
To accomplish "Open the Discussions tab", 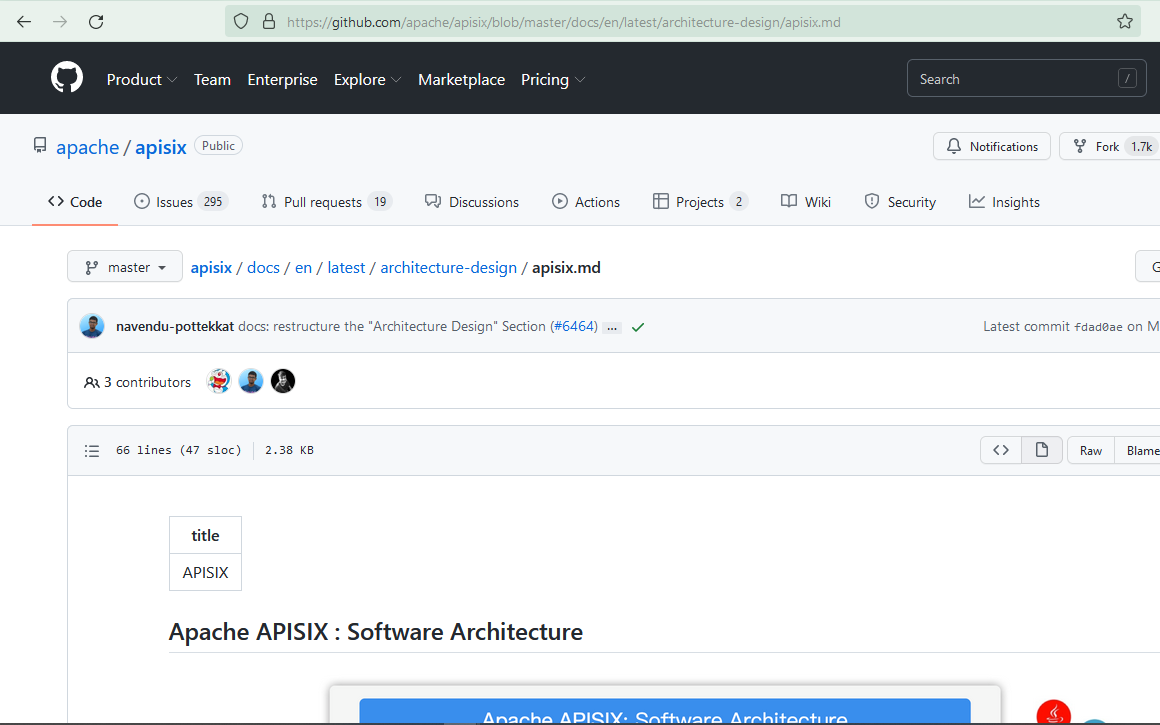I will [471, 202].
